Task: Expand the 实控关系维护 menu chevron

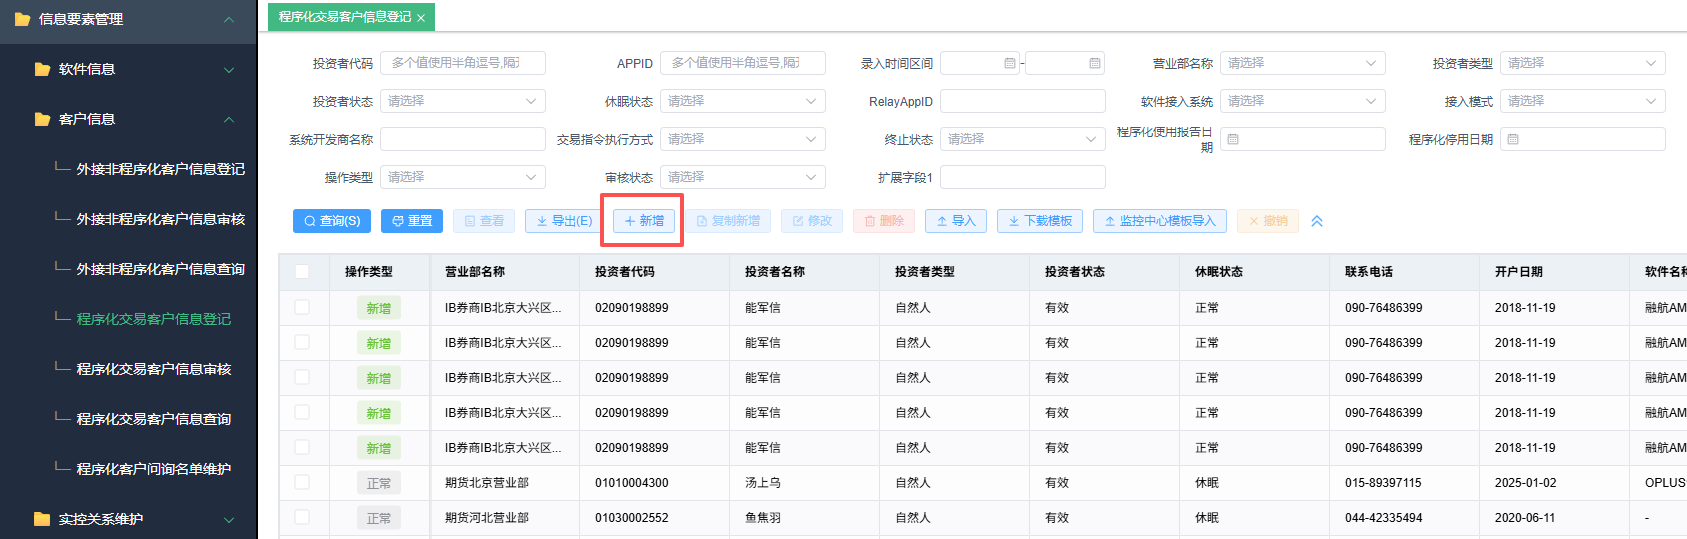Action: point(229,519)
